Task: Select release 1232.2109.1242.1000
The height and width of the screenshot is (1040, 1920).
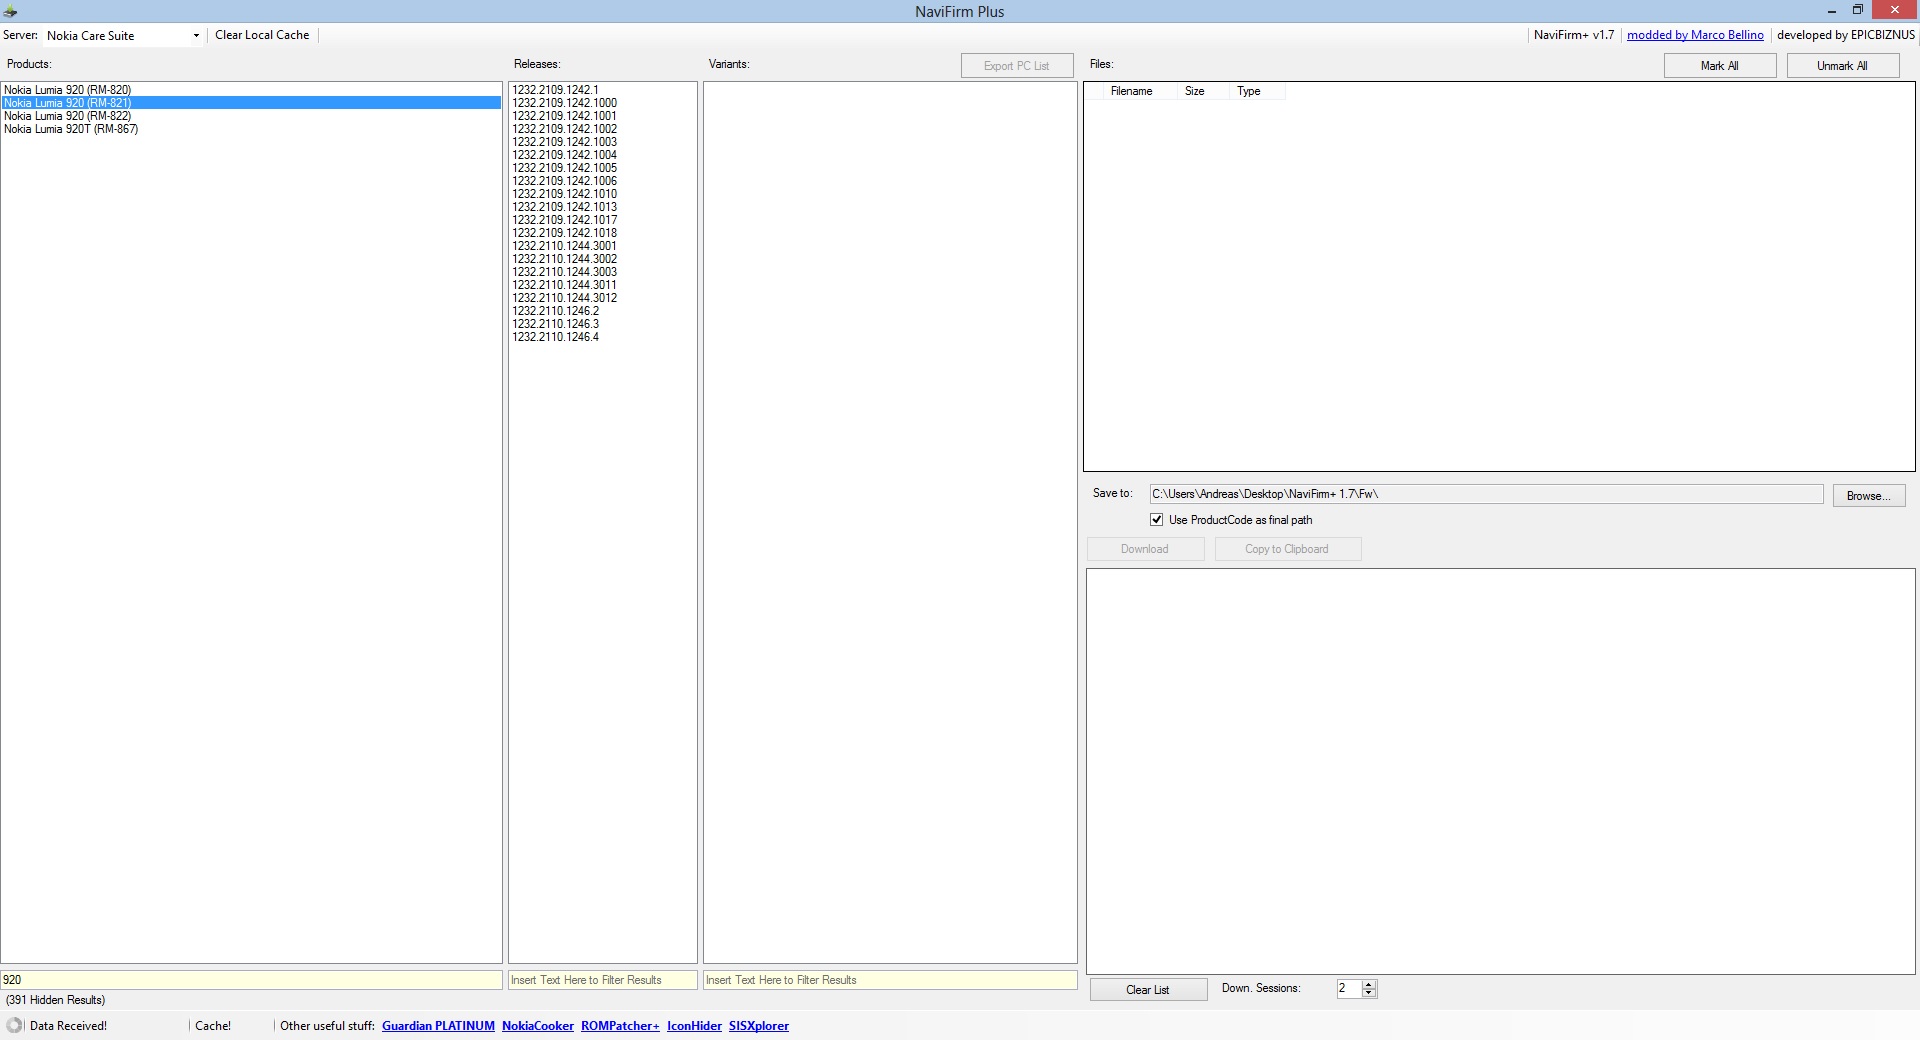Action: click(603, 103)
